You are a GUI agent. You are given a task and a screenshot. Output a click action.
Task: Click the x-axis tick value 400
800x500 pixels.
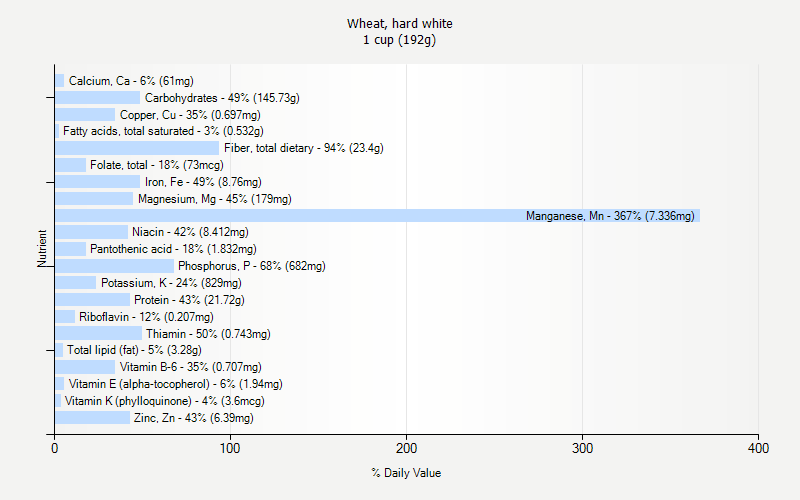pyautogui.click(x=758, y=448)
